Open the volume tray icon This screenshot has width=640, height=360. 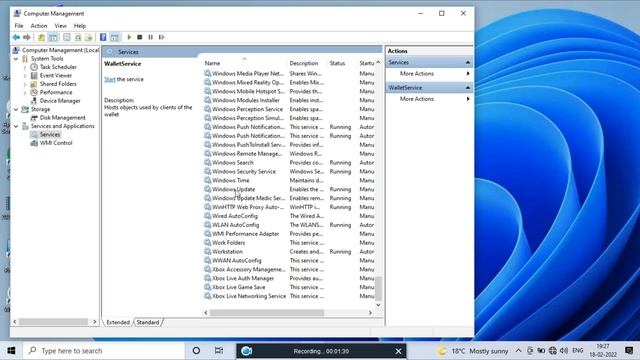(564, 351)
